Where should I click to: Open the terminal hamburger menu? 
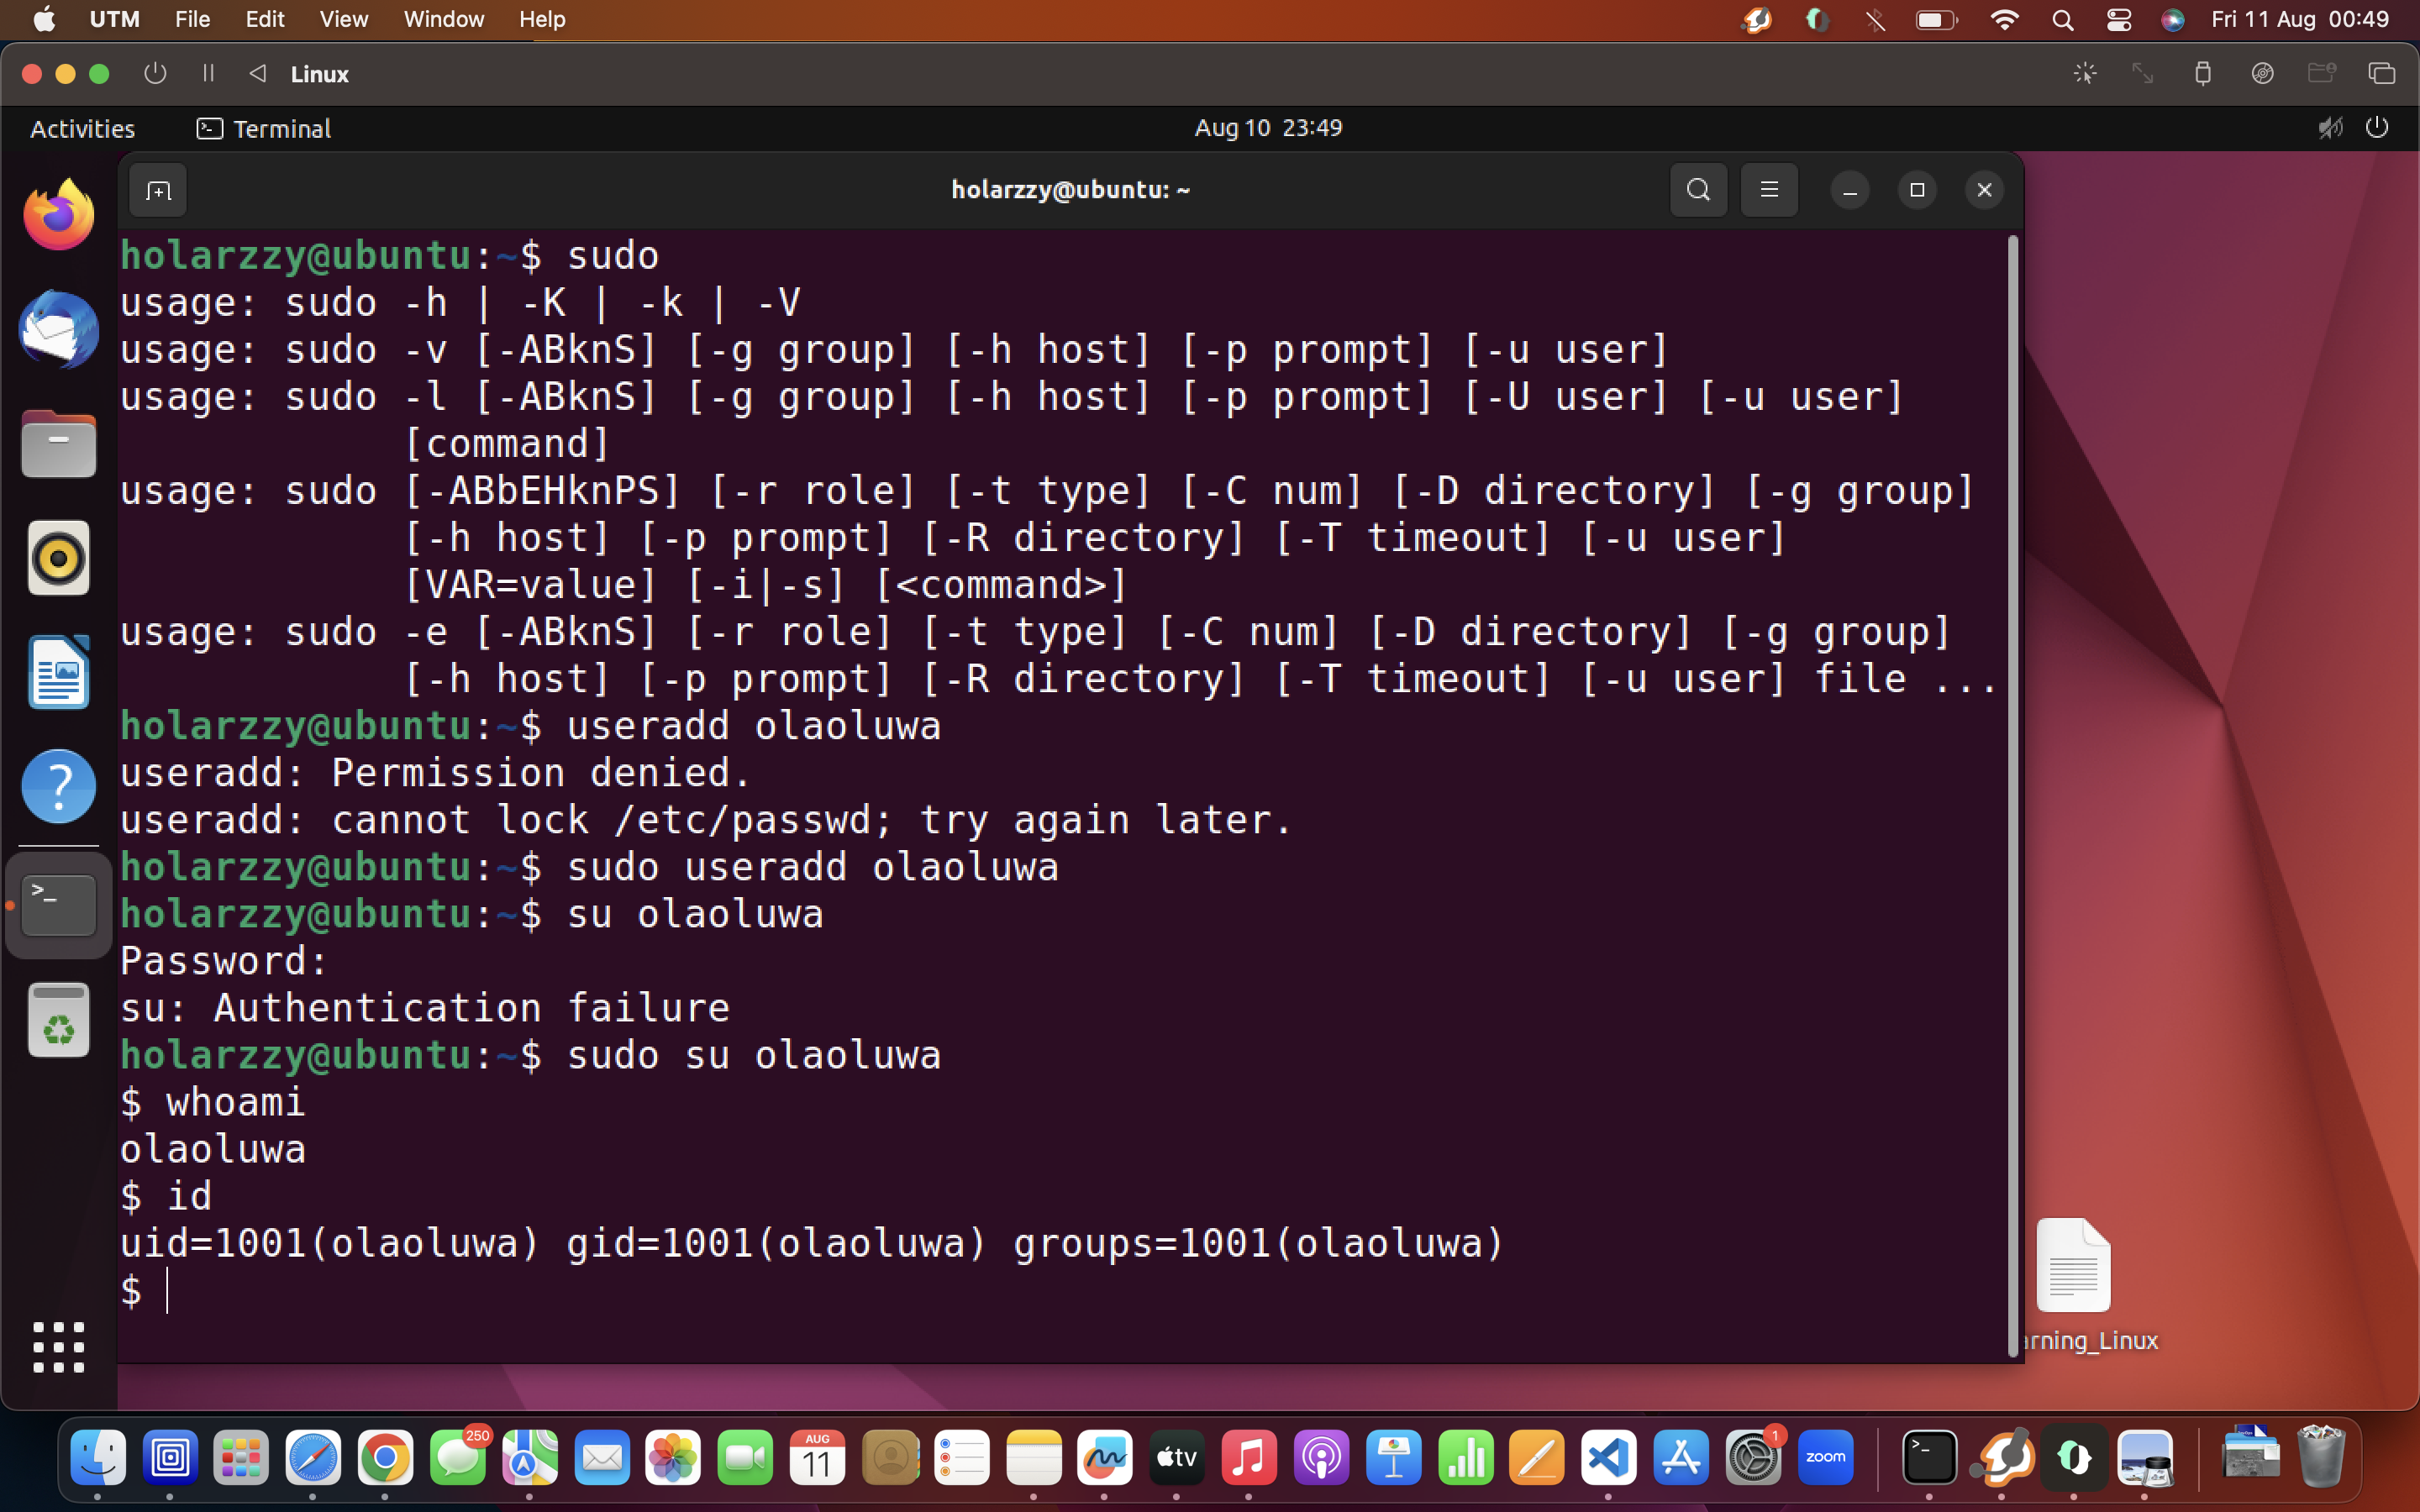coord(1769,190)
